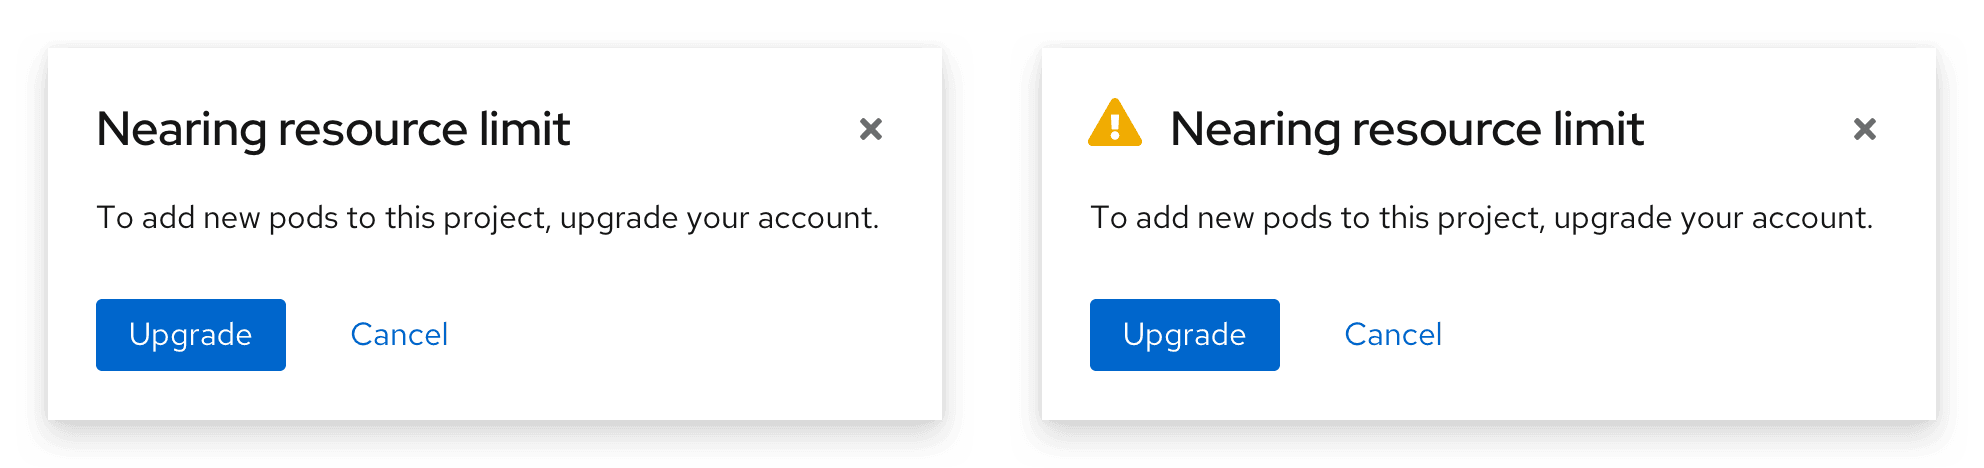This screenshot has height=468, width=1984.
Task: Click the yellow warning triangle icon
Action: (x=1114, y=125)
